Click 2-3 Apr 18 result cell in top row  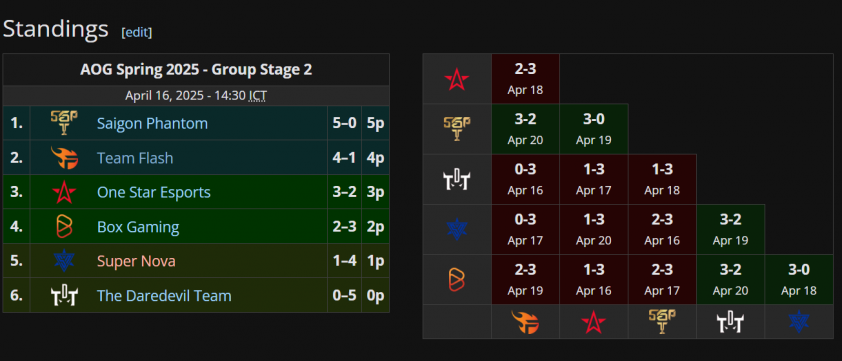tap(525, 79)
